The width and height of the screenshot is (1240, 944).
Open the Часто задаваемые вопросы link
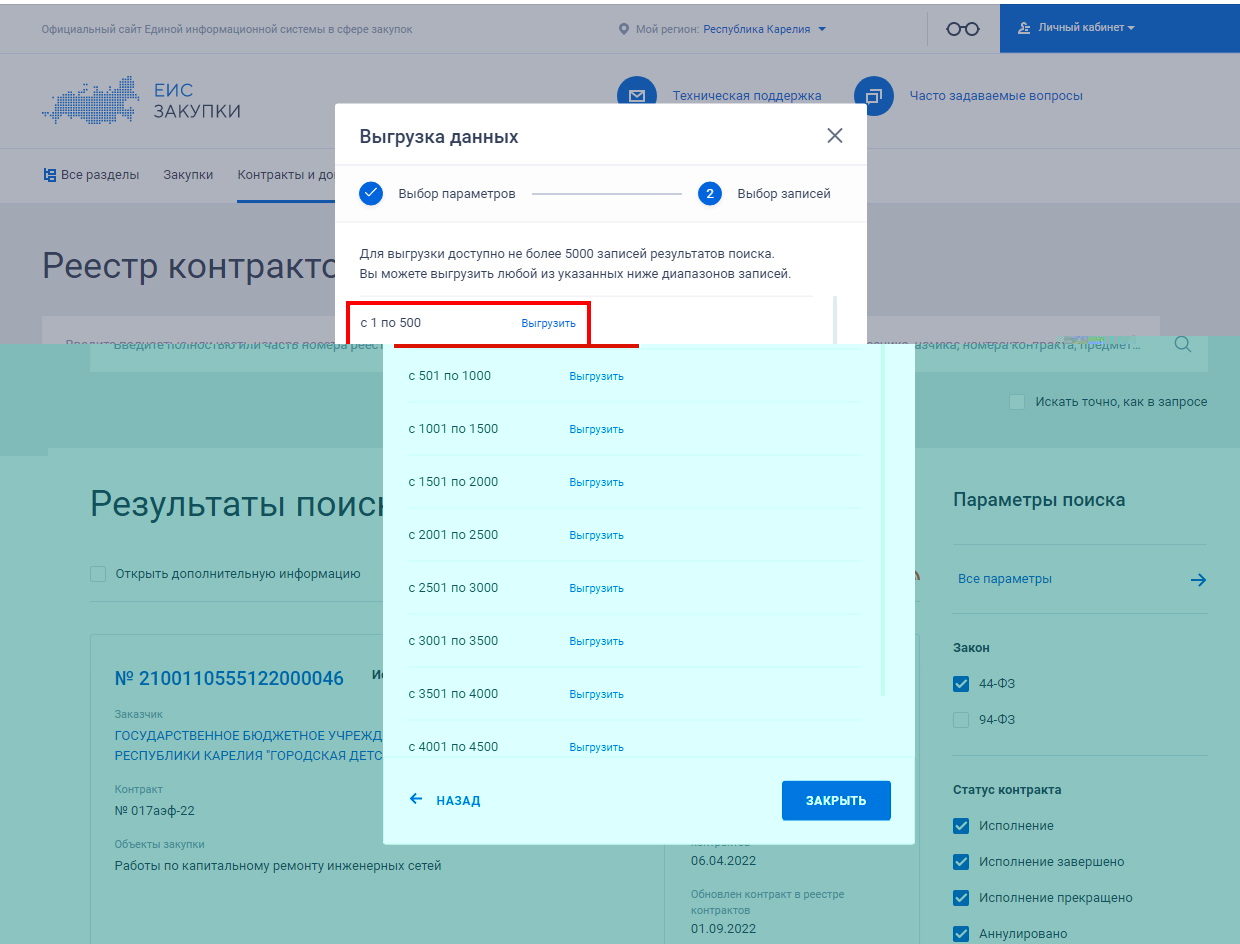tap(996, 96)
